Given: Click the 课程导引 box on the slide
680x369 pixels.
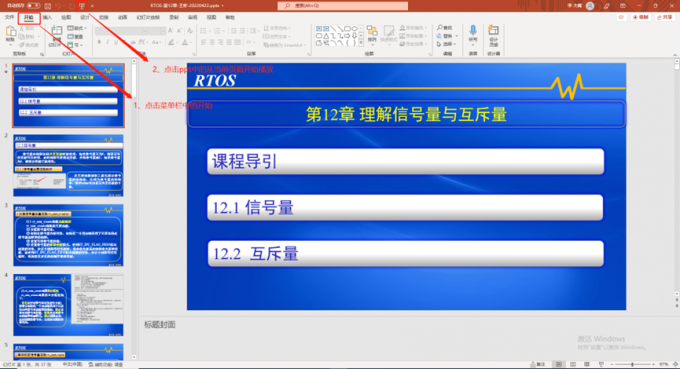Looking at the screenshot, I should (x=405, y=162).
